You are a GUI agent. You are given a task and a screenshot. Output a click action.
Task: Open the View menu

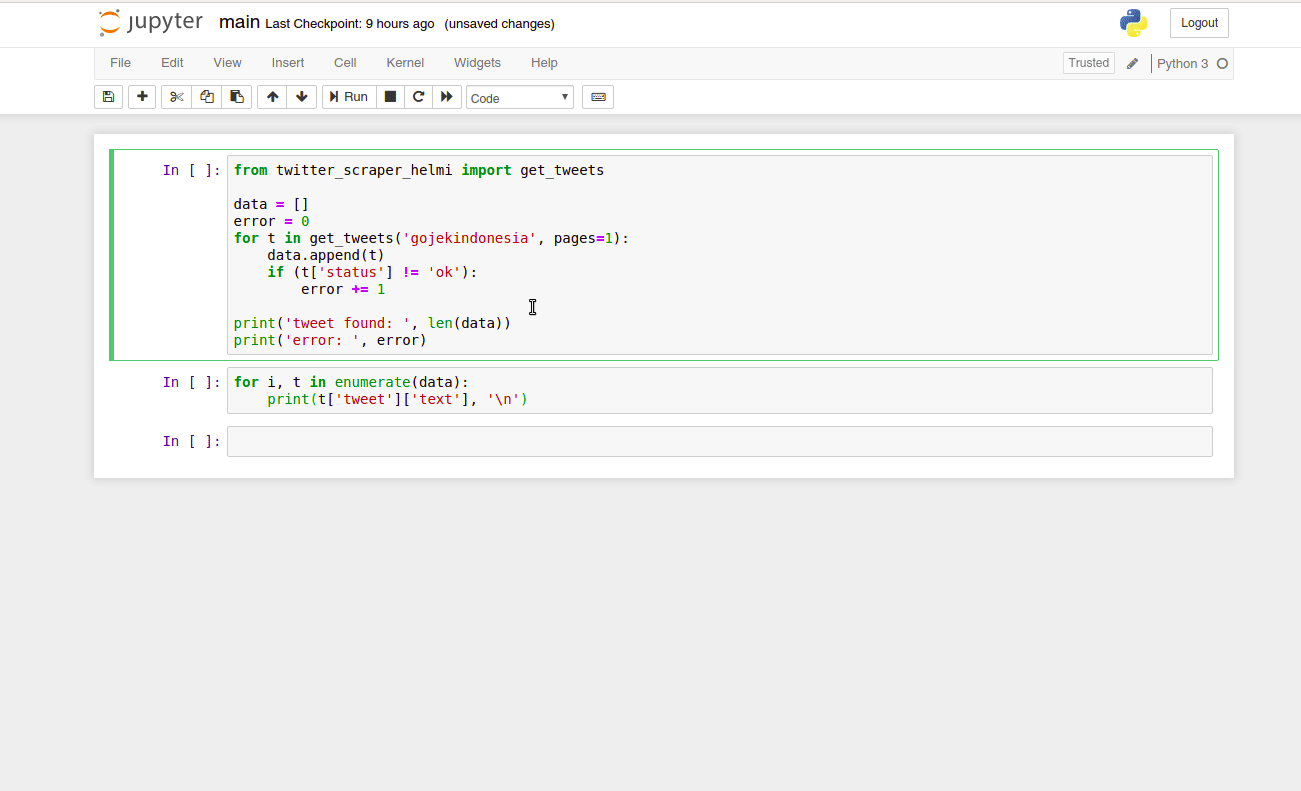(x=227, y=62)
